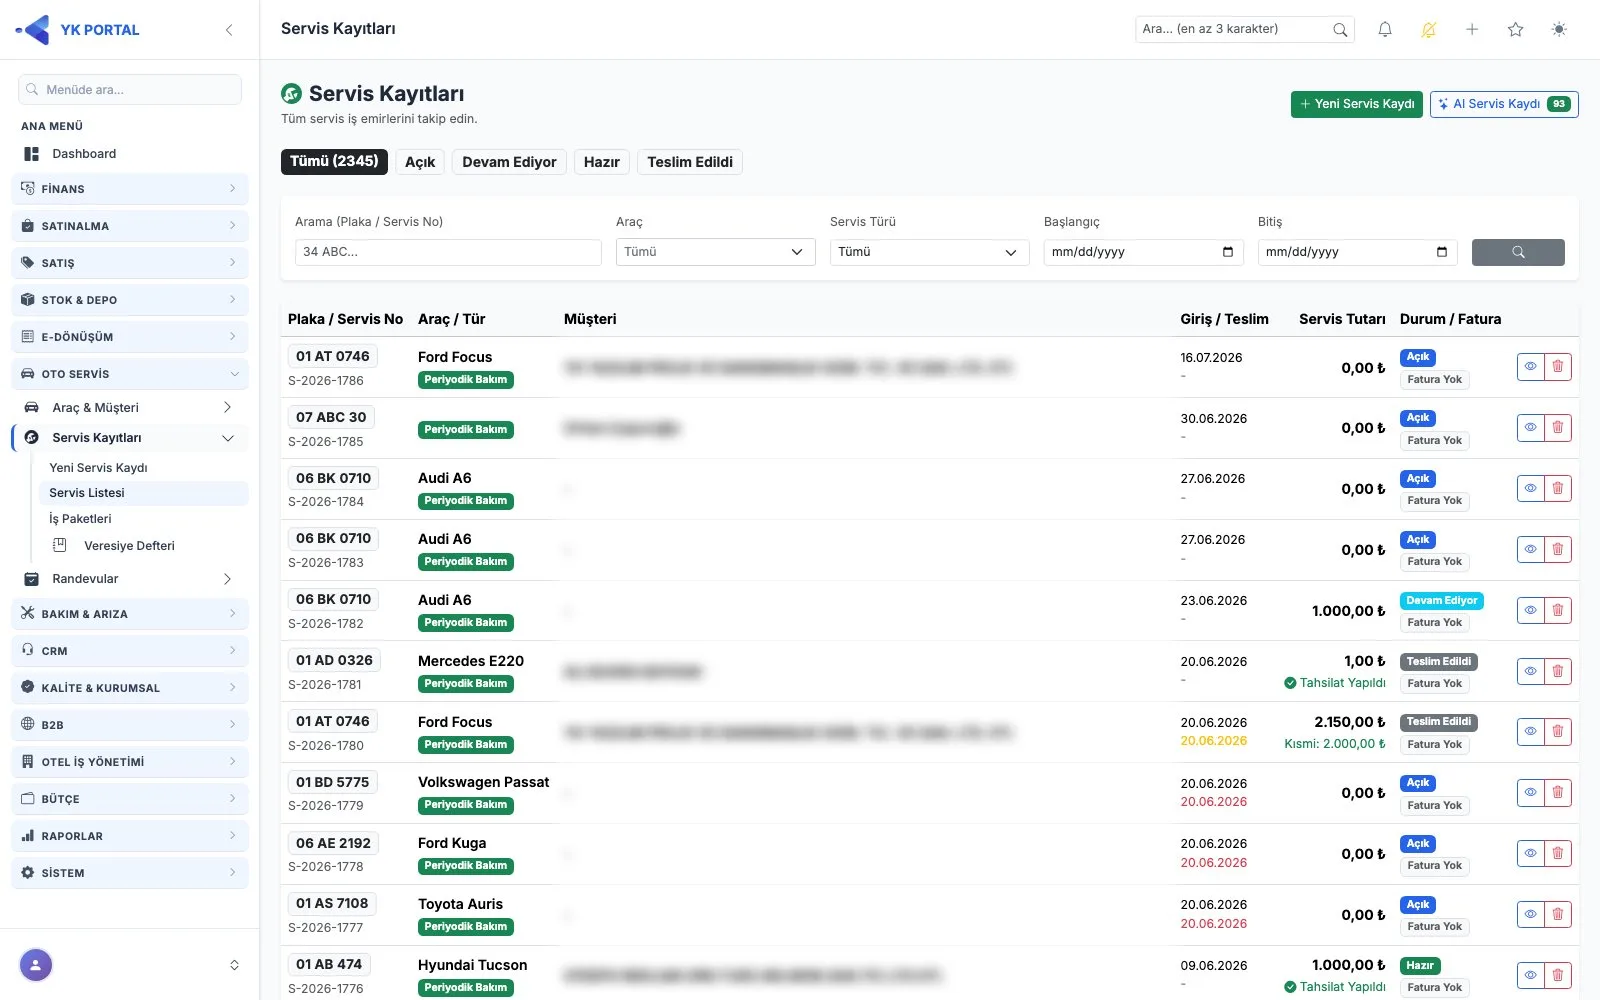
Task: Click Yeni Servis Kaydı green button
Action: [1356, 104]
